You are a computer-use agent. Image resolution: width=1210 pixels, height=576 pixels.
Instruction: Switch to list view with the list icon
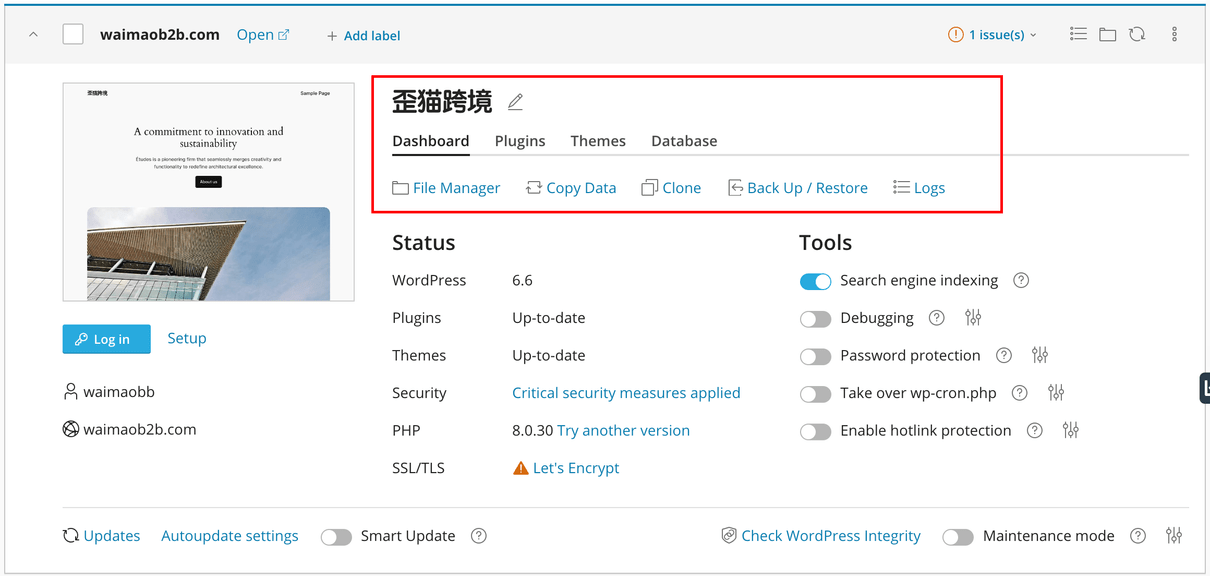coord(1078,33)
